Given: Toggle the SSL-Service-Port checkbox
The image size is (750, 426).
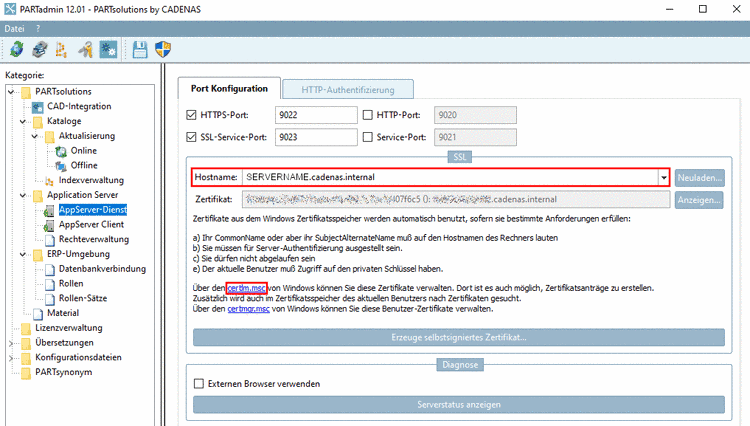Looking at the screenshot, I should (191, 137).
